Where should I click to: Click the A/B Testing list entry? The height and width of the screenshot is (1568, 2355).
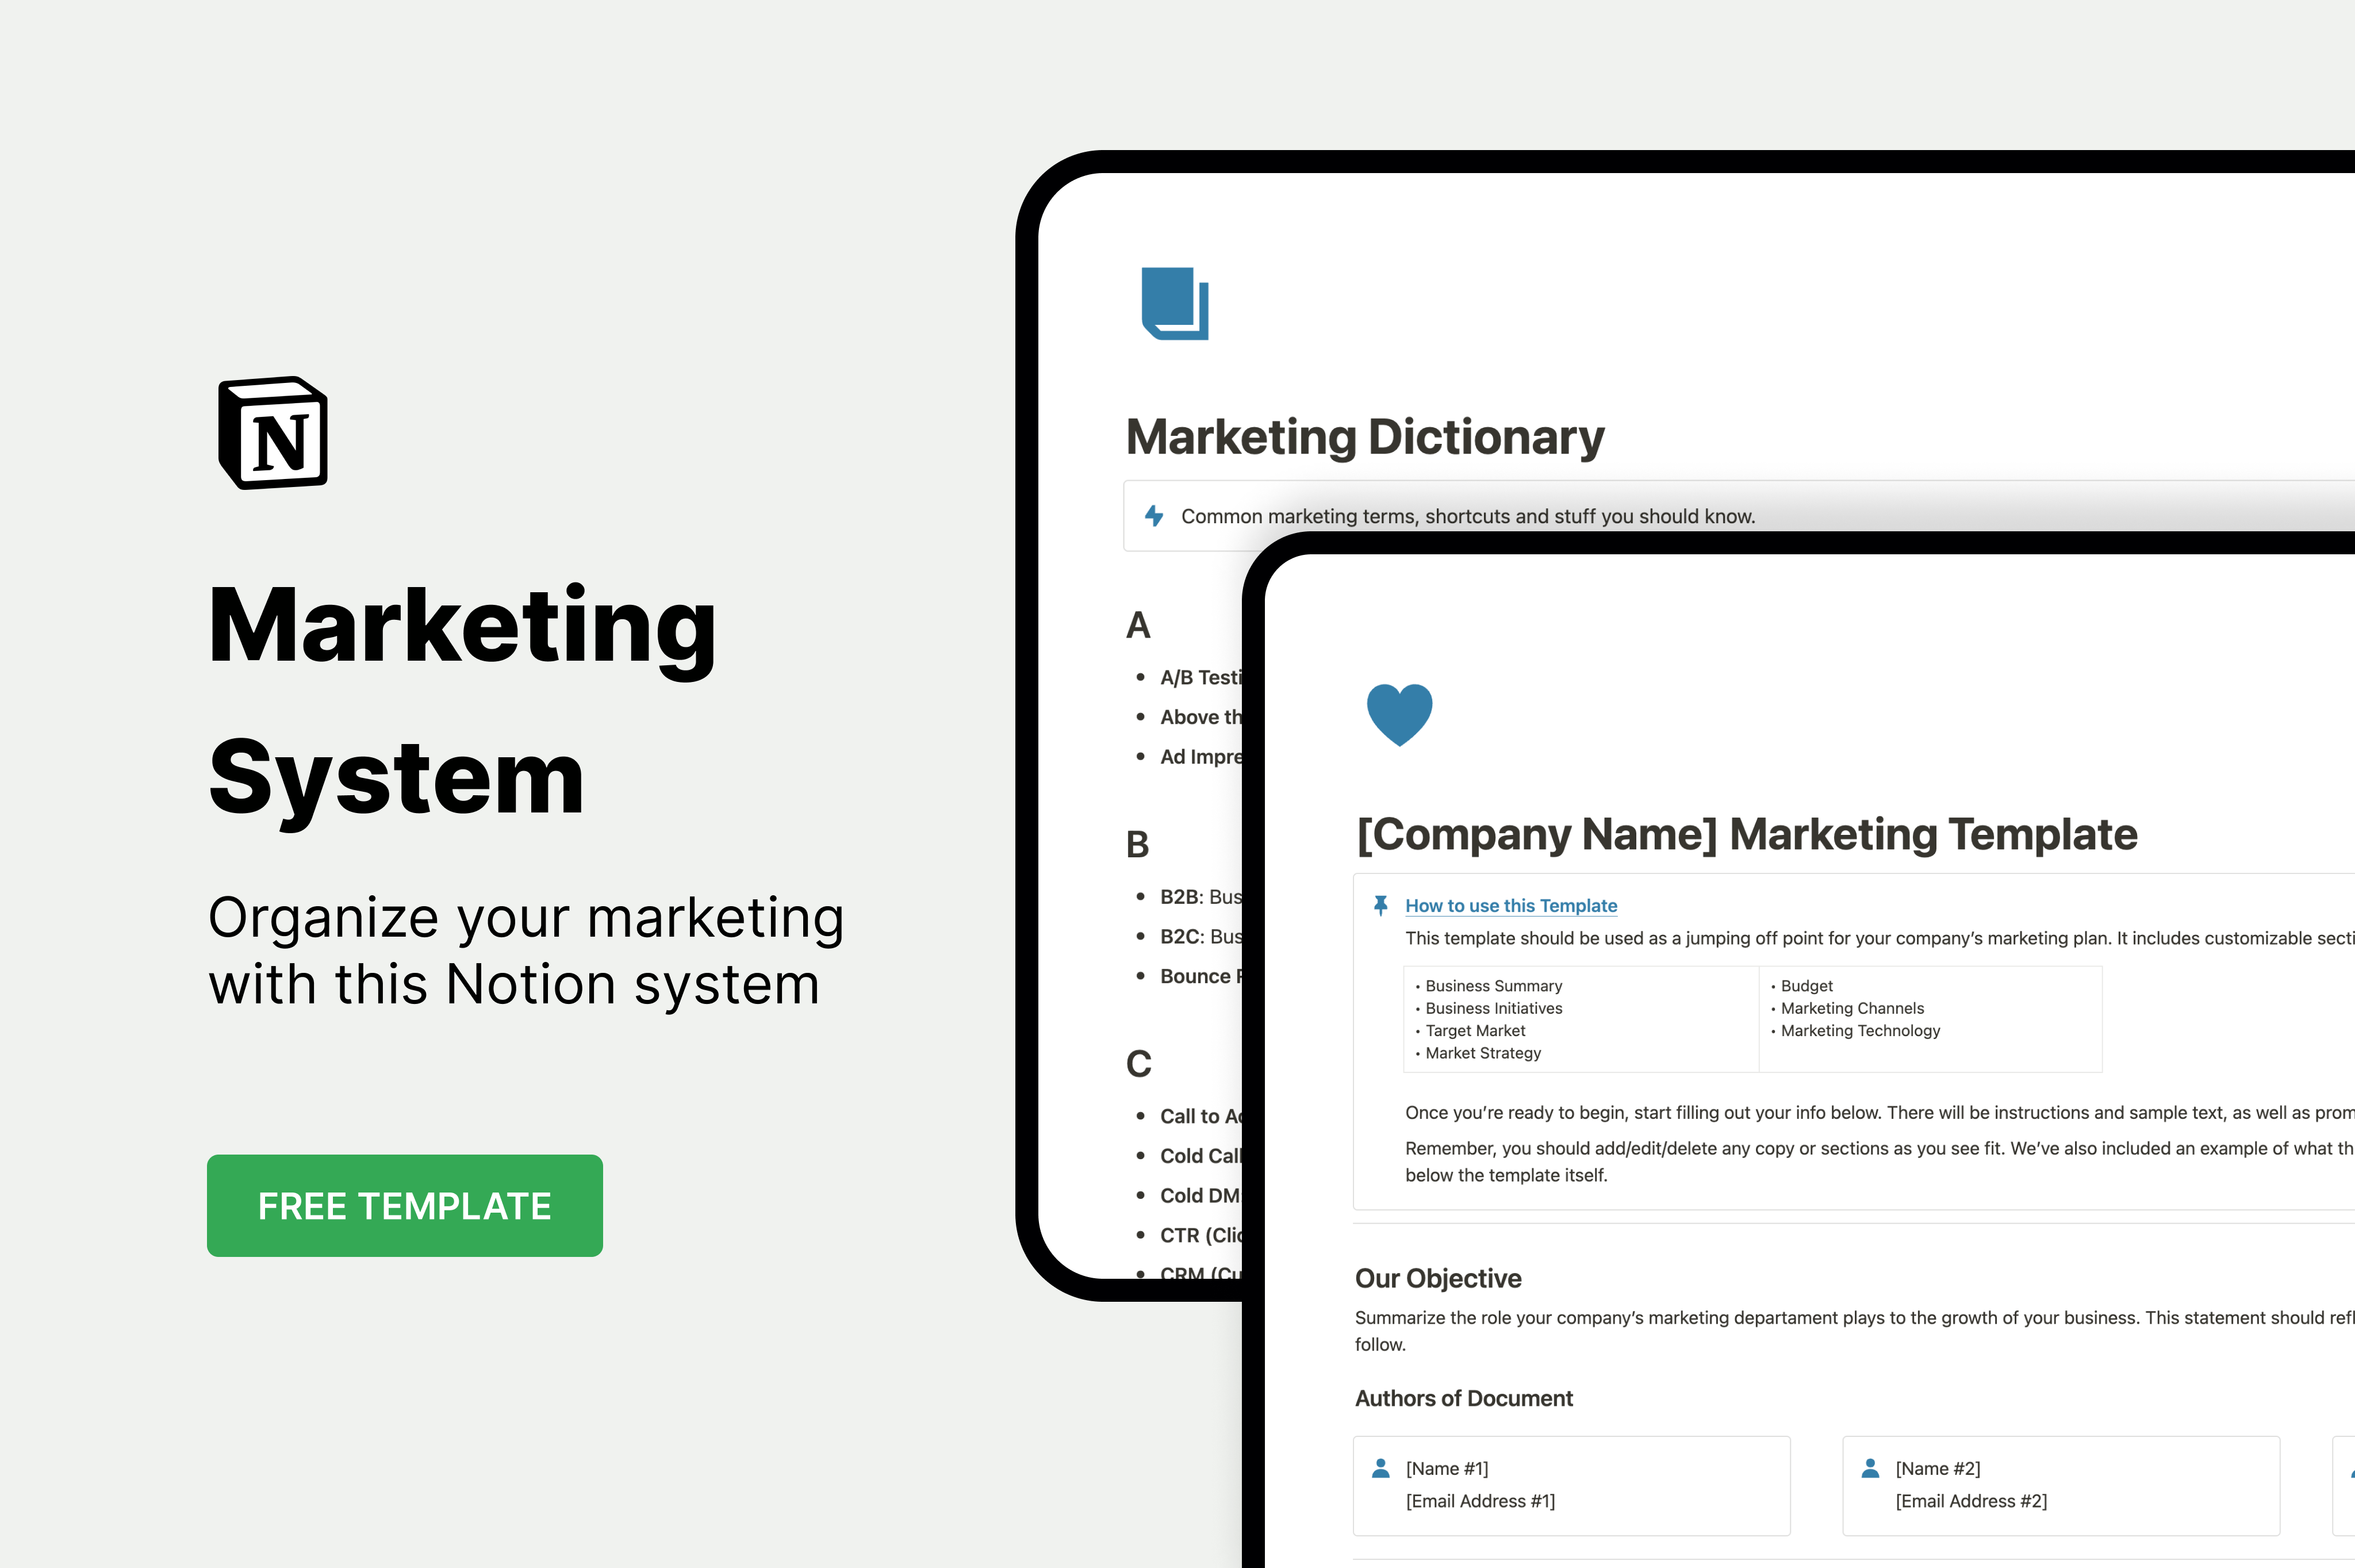pos(1200,677)
